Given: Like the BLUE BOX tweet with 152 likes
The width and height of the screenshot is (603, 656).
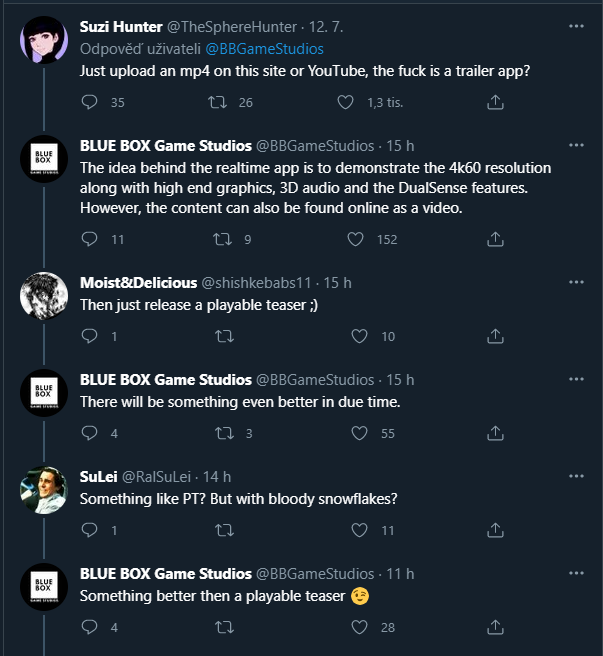Looking at the screenshot, I should 354,239.
